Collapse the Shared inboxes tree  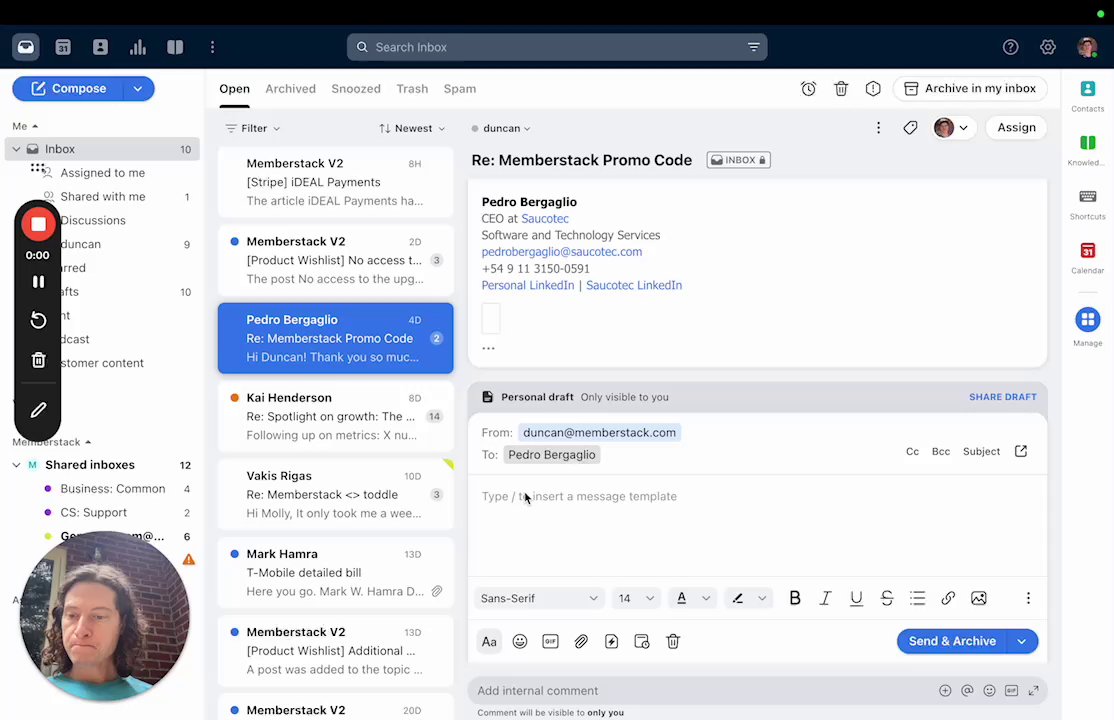[16, 465]
